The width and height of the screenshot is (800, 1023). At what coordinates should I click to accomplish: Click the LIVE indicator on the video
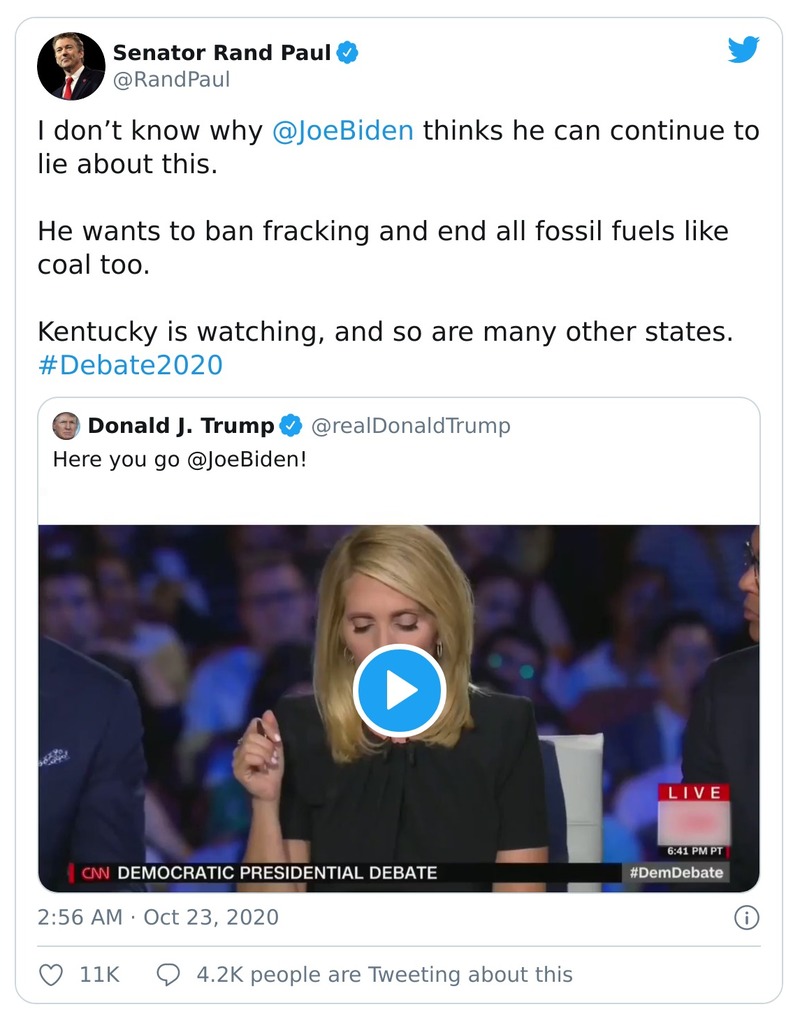[x=695, y=793]
